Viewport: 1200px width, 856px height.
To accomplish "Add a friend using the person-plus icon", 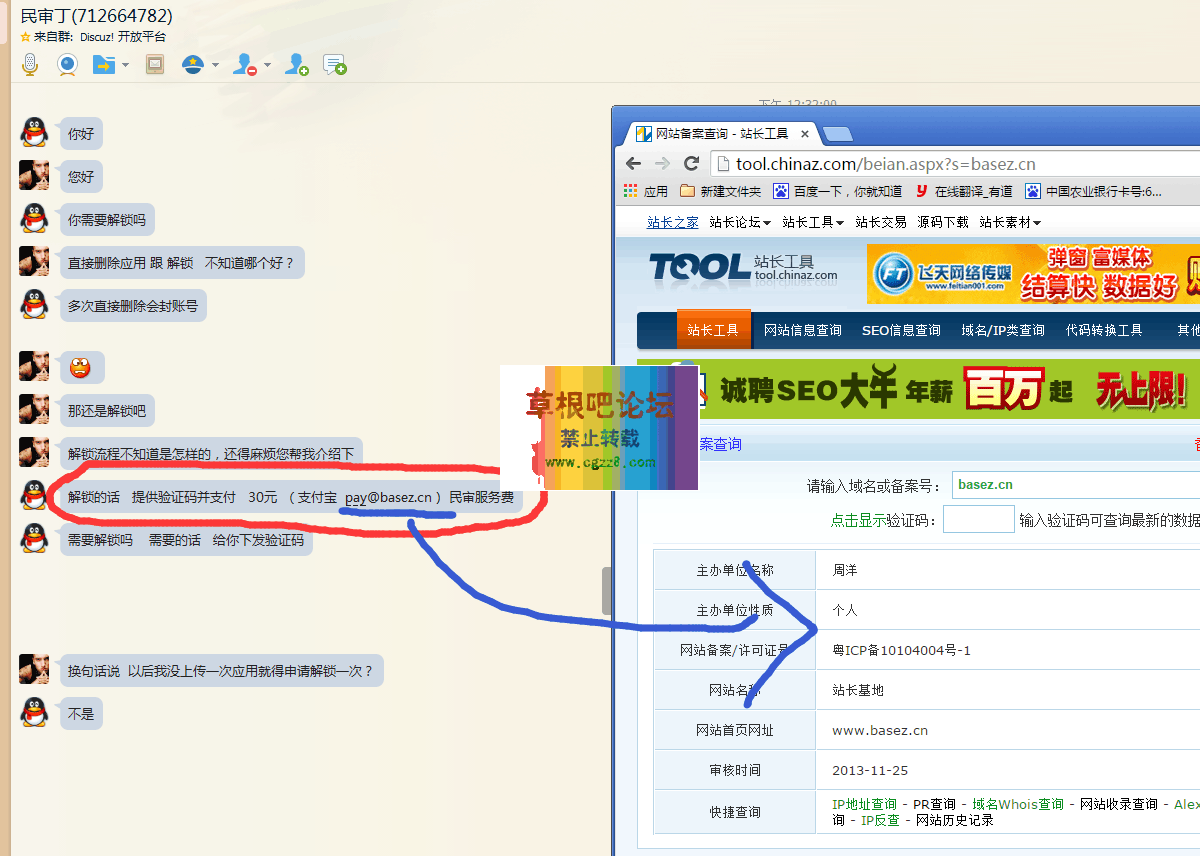I will click(x=296, y=64).
